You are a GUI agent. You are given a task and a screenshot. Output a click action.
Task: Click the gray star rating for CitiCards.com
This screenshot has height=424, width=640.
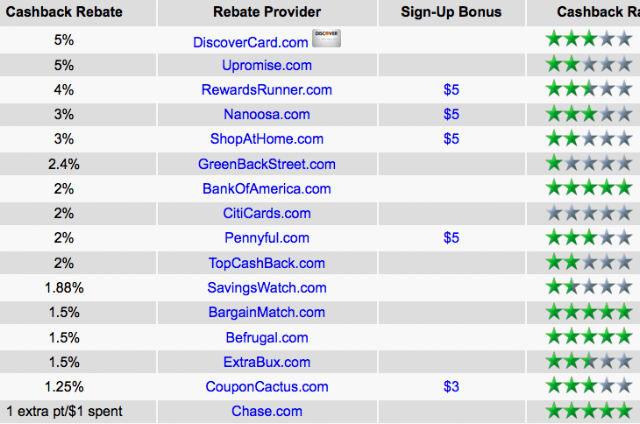click(589, 213)
